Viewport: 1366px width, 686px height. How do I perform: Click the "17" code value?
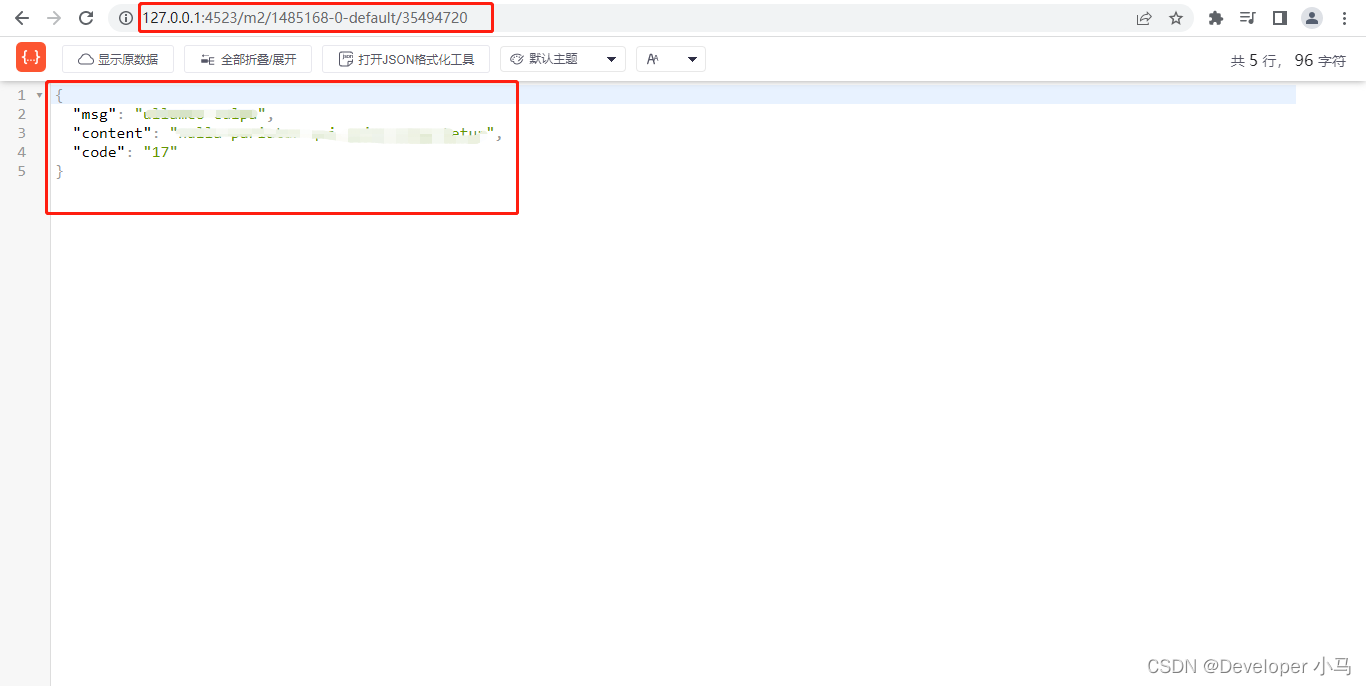coord(160,152)
